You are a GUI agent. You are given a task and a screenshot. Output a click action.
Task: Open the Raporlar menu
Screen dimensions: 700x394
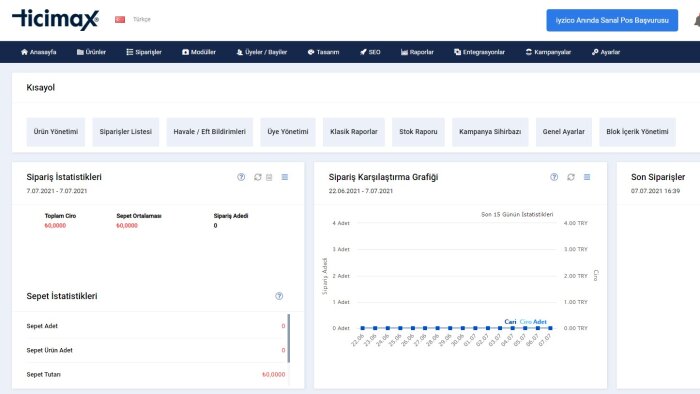(417, 52)
